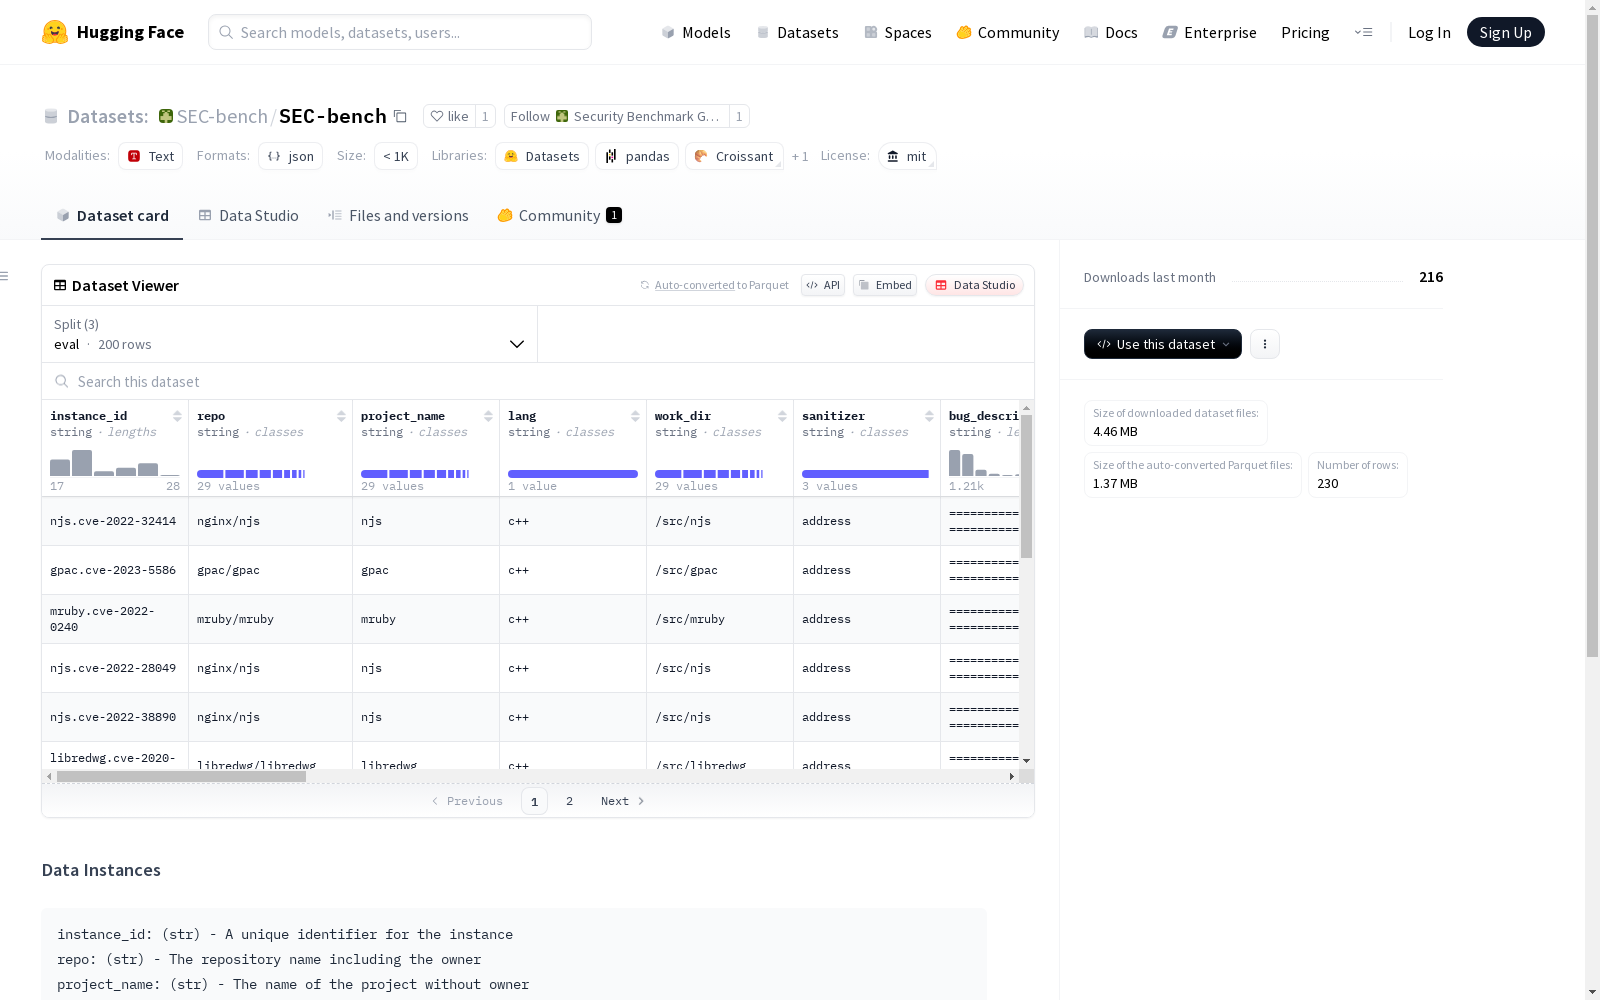1600x1000 pixels.
Task: Click the Sign Up button
Action: [x=1505, y=32]
